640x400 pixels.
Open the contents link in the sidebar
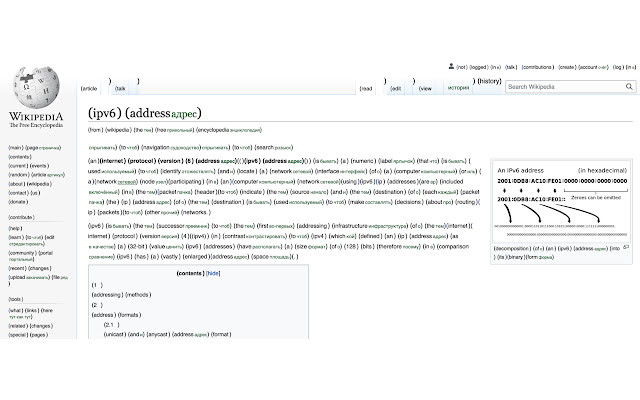[x=20, y=157]
